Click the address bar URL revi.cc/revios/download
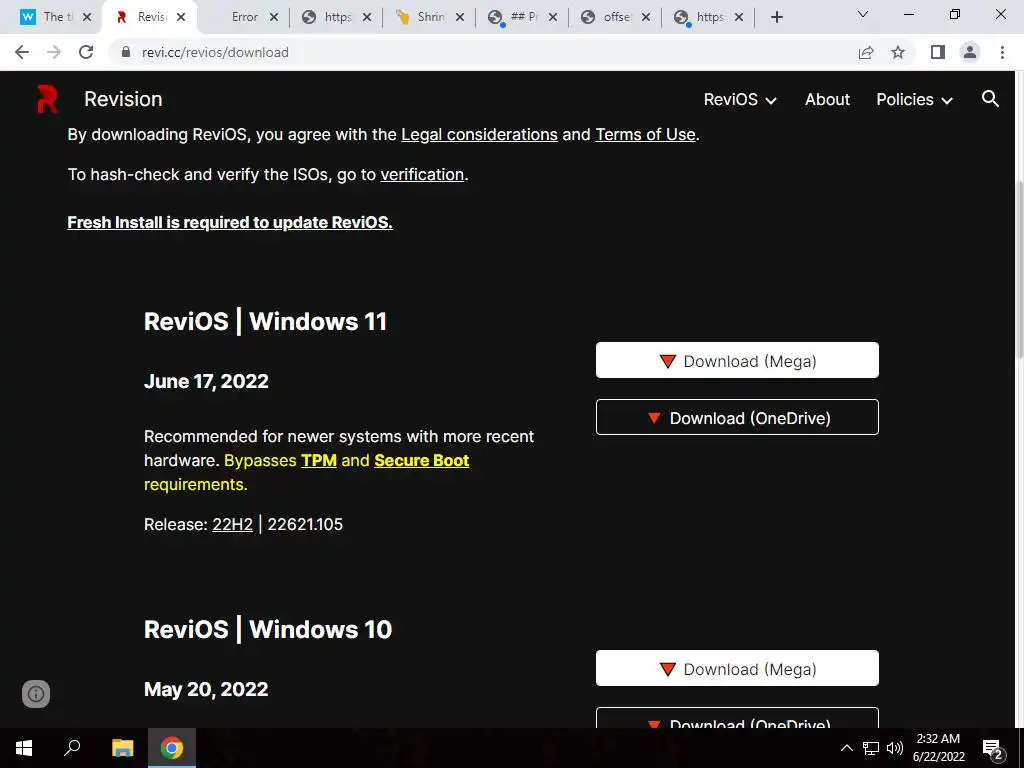Screen dimensions: 1024x768 tap(215, 52)
